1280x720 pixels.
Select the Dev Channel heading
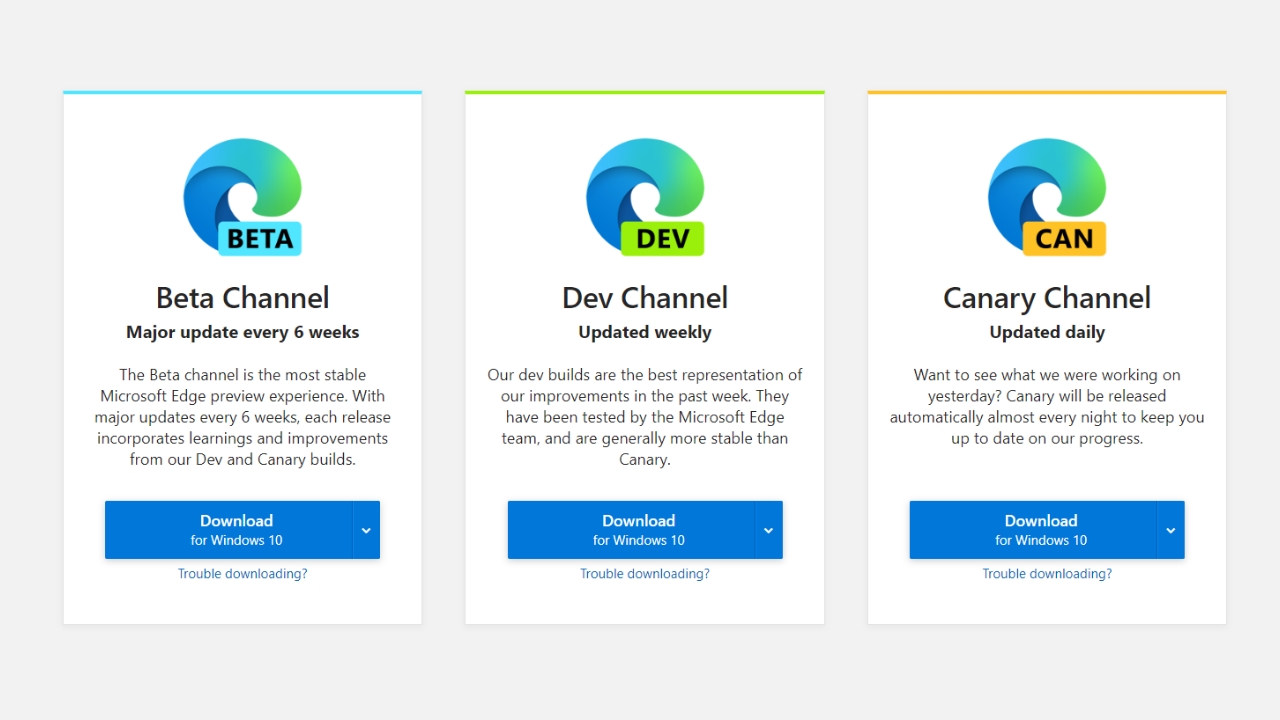(x=645, y=298)
